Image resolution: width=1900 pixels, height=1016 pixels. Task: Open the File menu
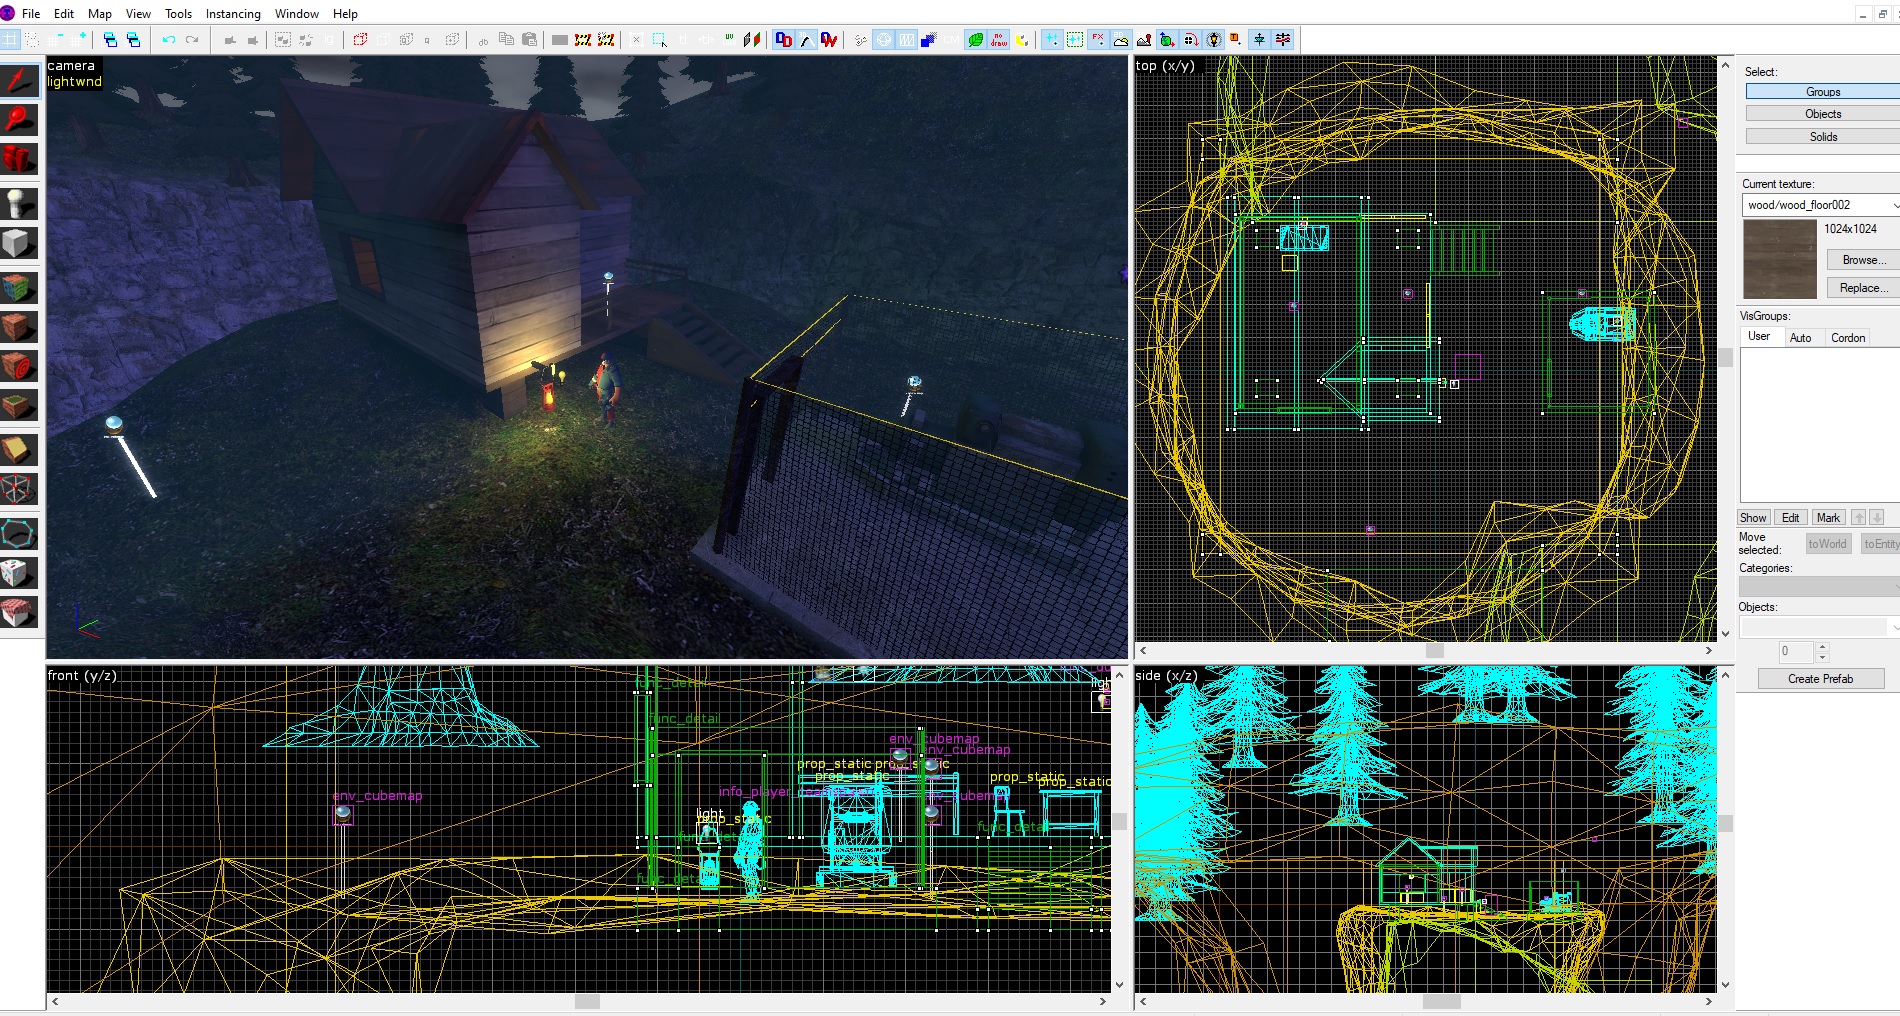click(x=31, y=14)
